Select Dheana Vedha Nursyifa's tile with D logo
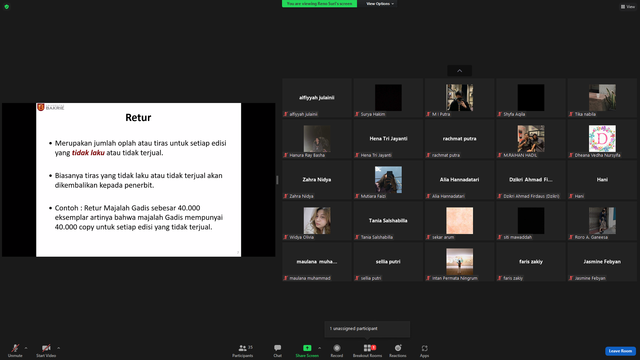The width and height of the screenshot is (640, 360). coord(602,139)
